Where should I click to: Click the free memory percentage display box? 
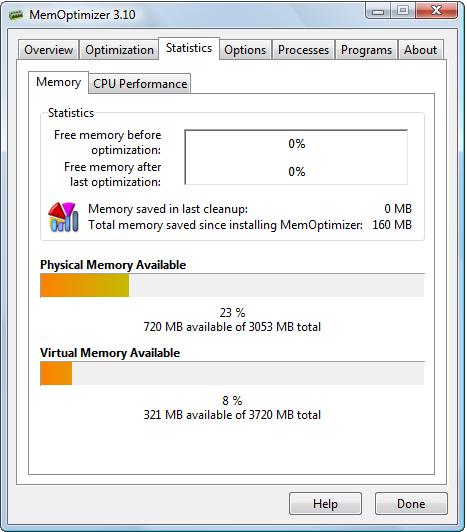click(x=296, y=157)
